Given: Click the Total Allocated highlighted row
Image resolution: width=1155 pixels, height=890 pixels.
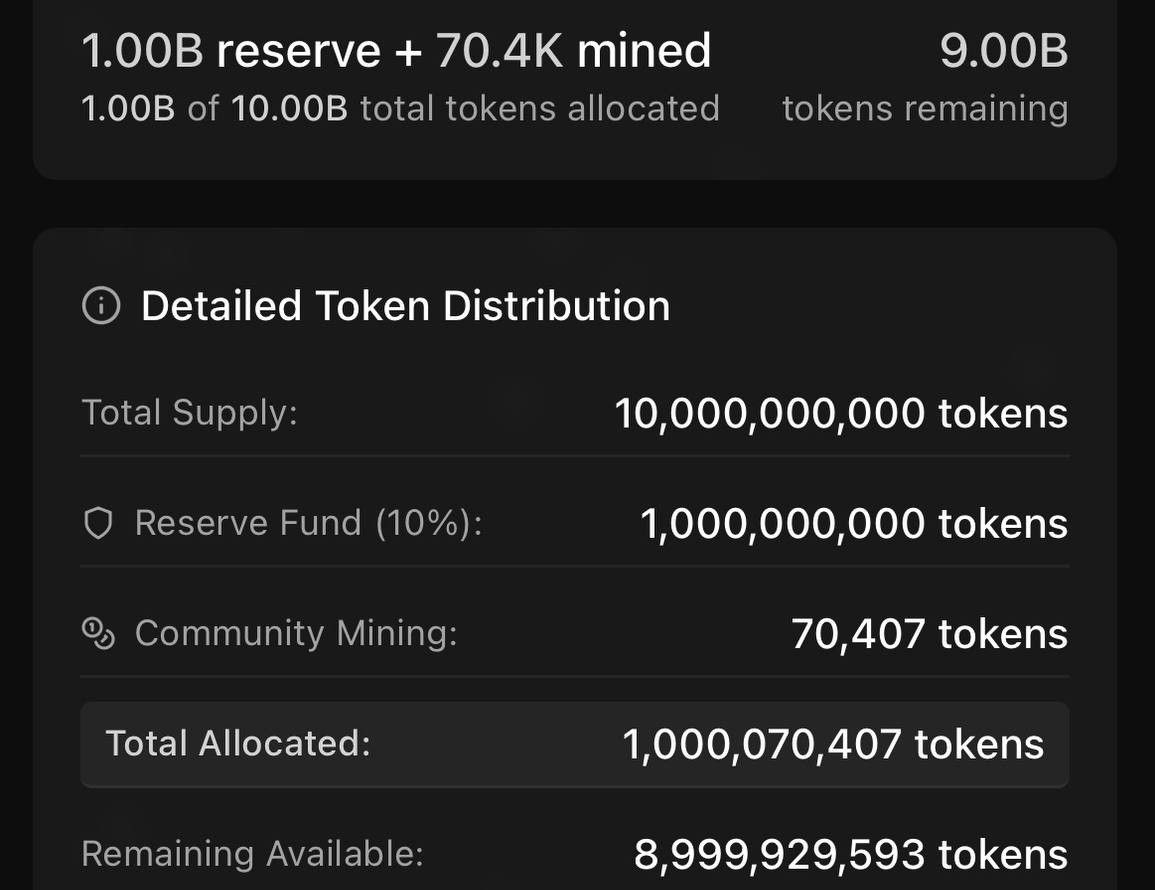Looking at the screenshot, I should (575, 745).
